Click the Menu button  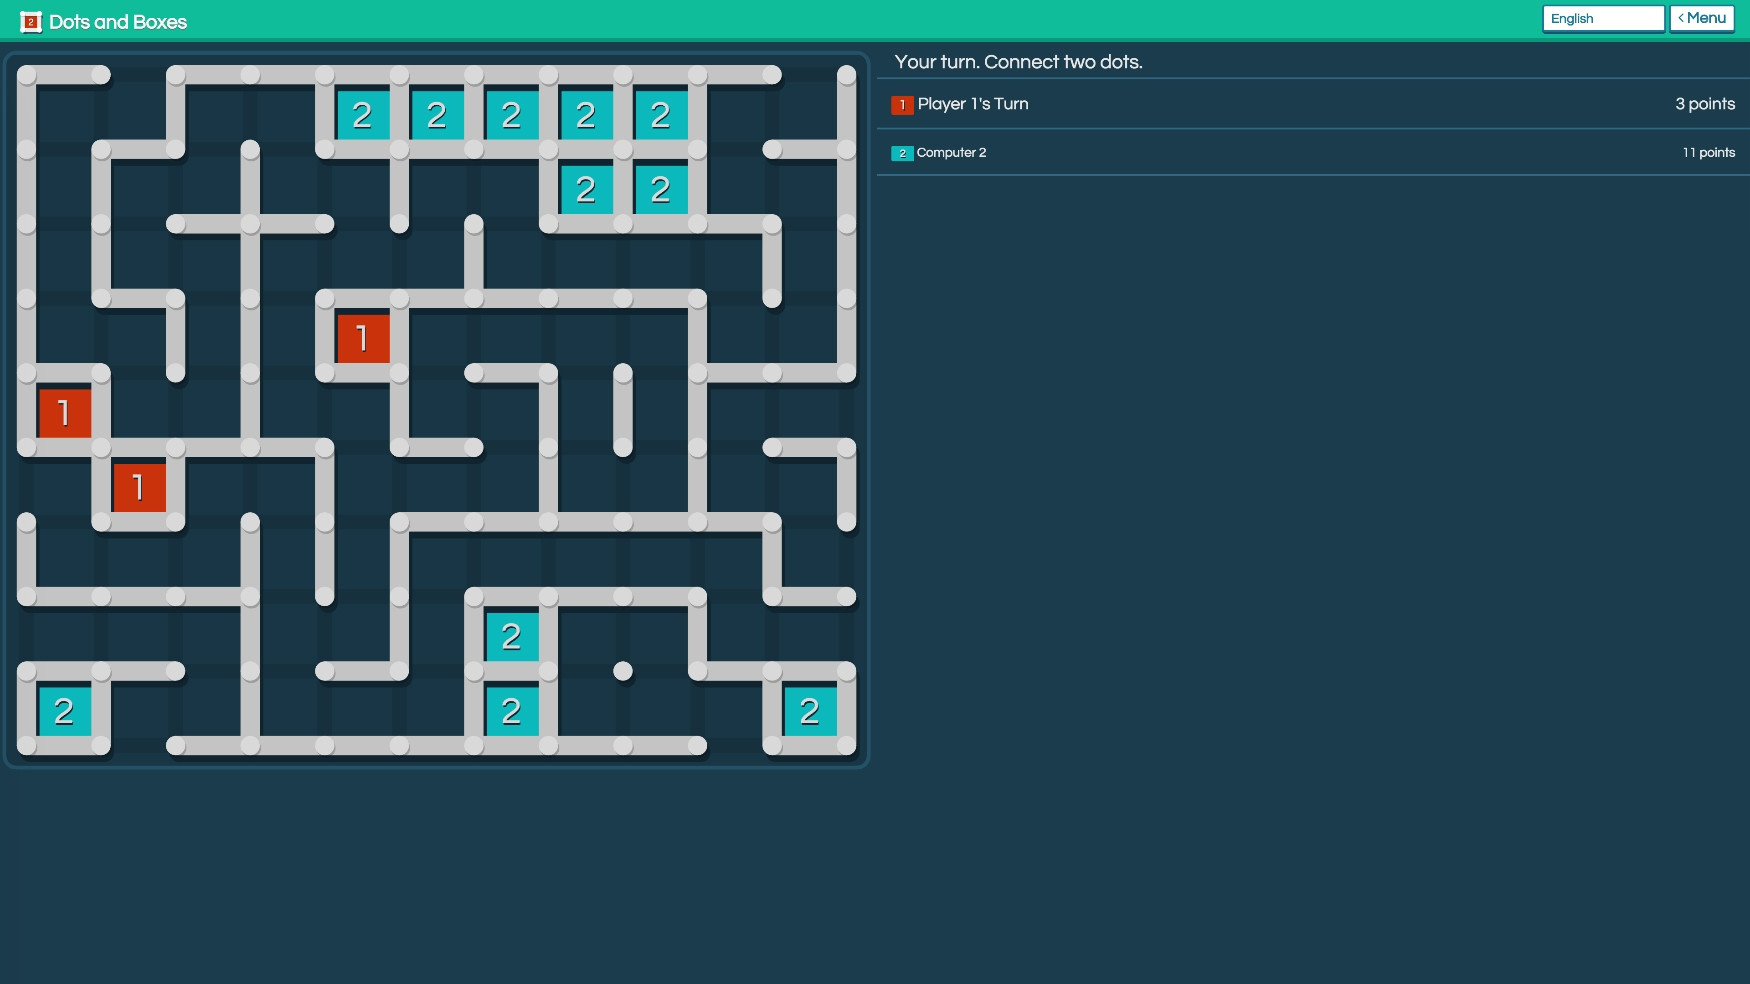coord(1702,18)
